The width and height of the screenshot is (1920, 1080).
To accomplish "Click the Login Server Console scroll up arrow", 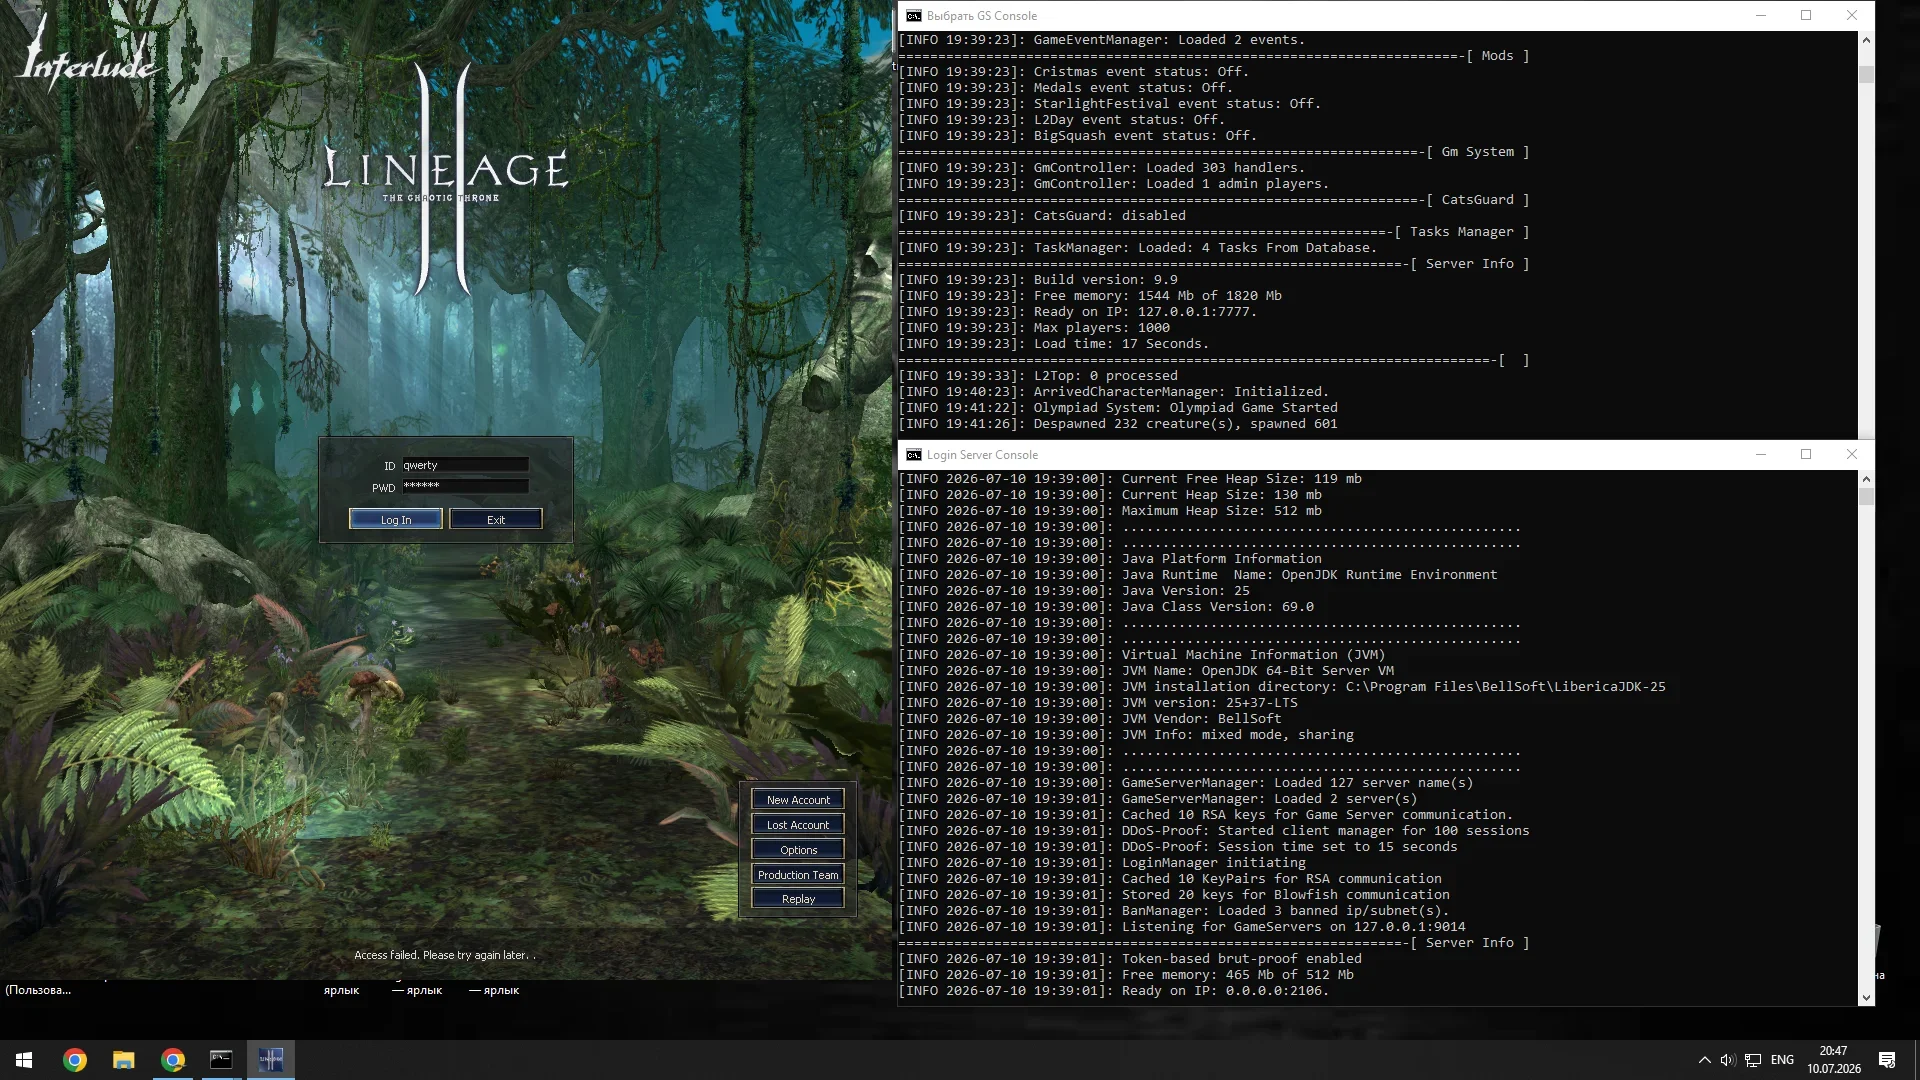I will pyautogui.click(x=1866, y=479).
